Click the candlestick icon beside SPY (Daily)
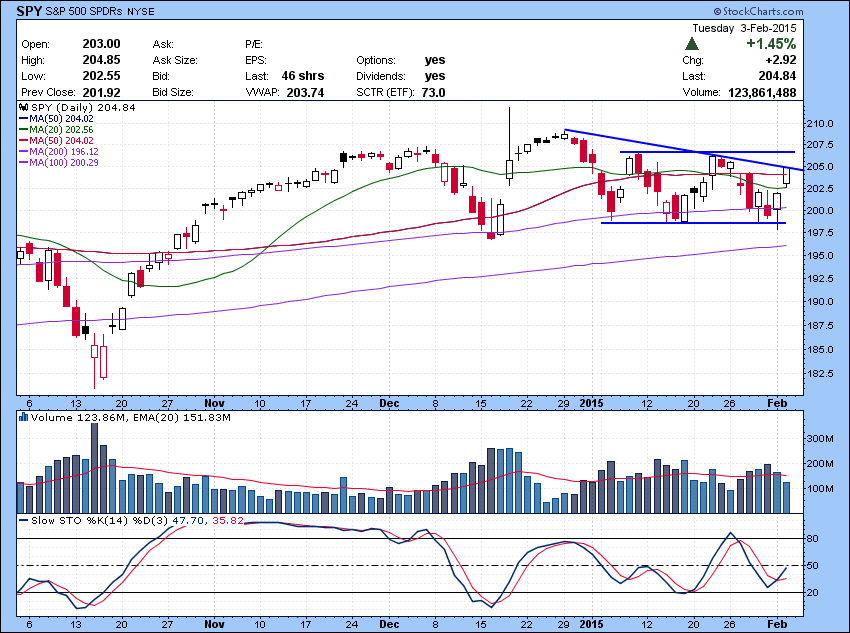 tap(24, 107)
